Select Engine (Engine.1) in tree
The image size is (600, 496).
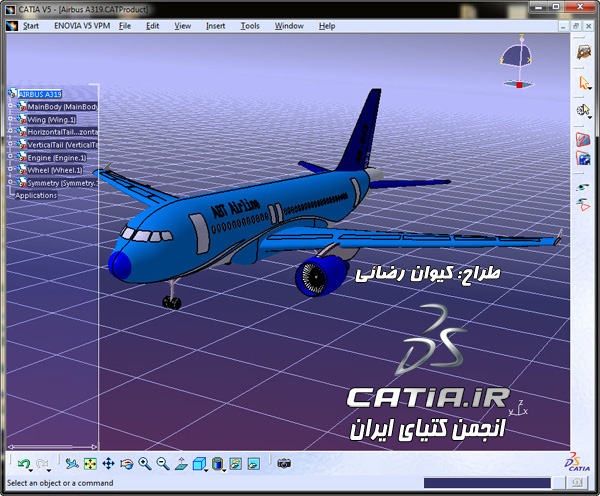[57, 158]
